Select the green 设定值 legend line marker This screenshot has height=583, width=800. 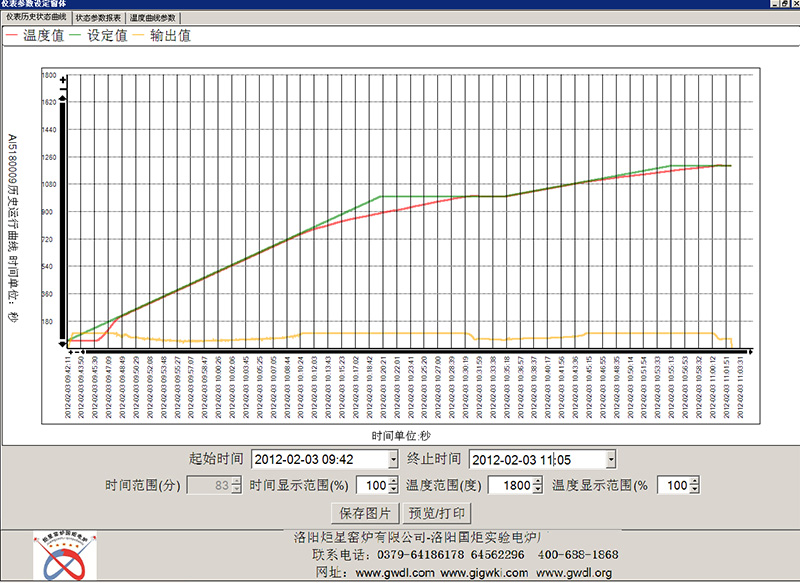pos(73,34)
